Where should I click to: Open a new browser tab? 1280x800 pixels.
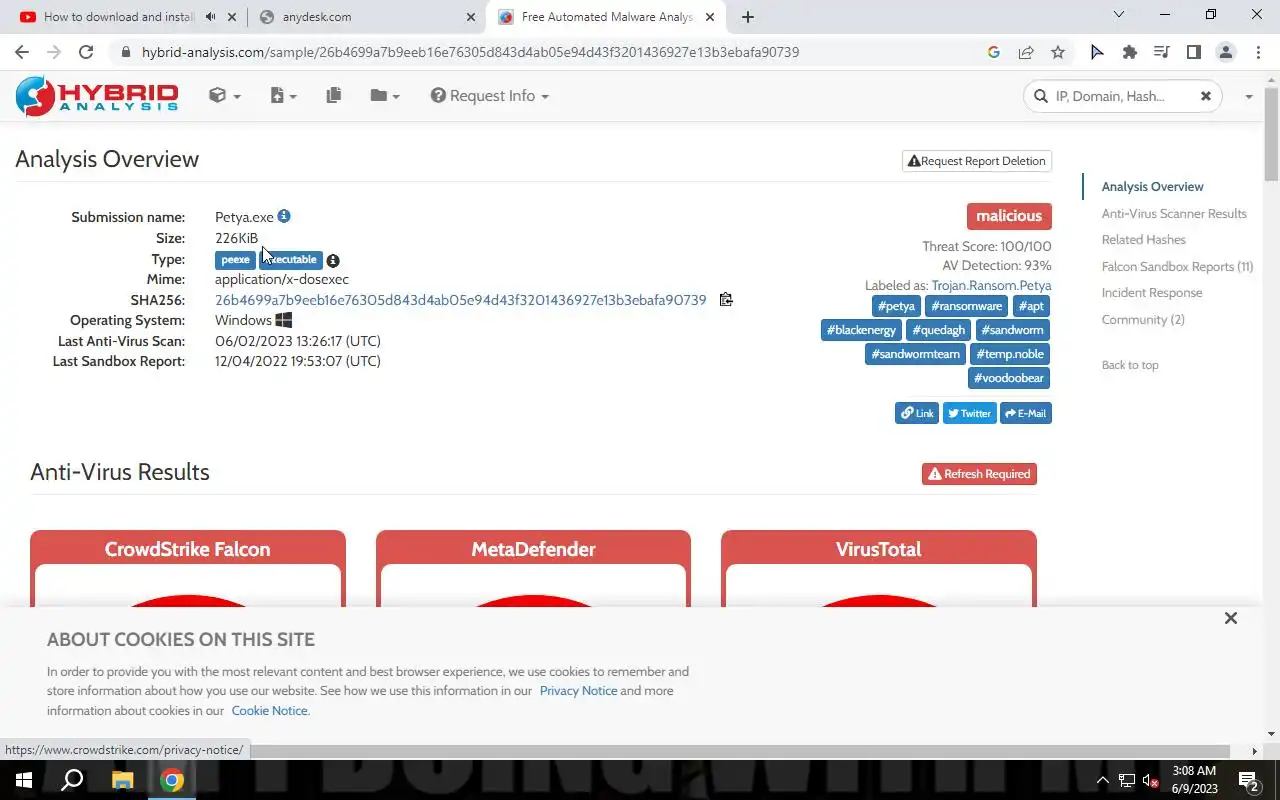point(747,17)
